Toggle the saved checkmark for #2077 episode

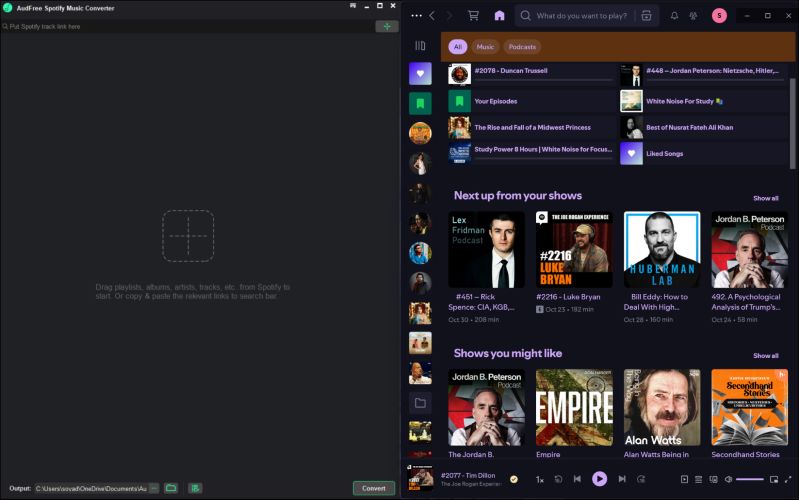click(x=514, y=479)
